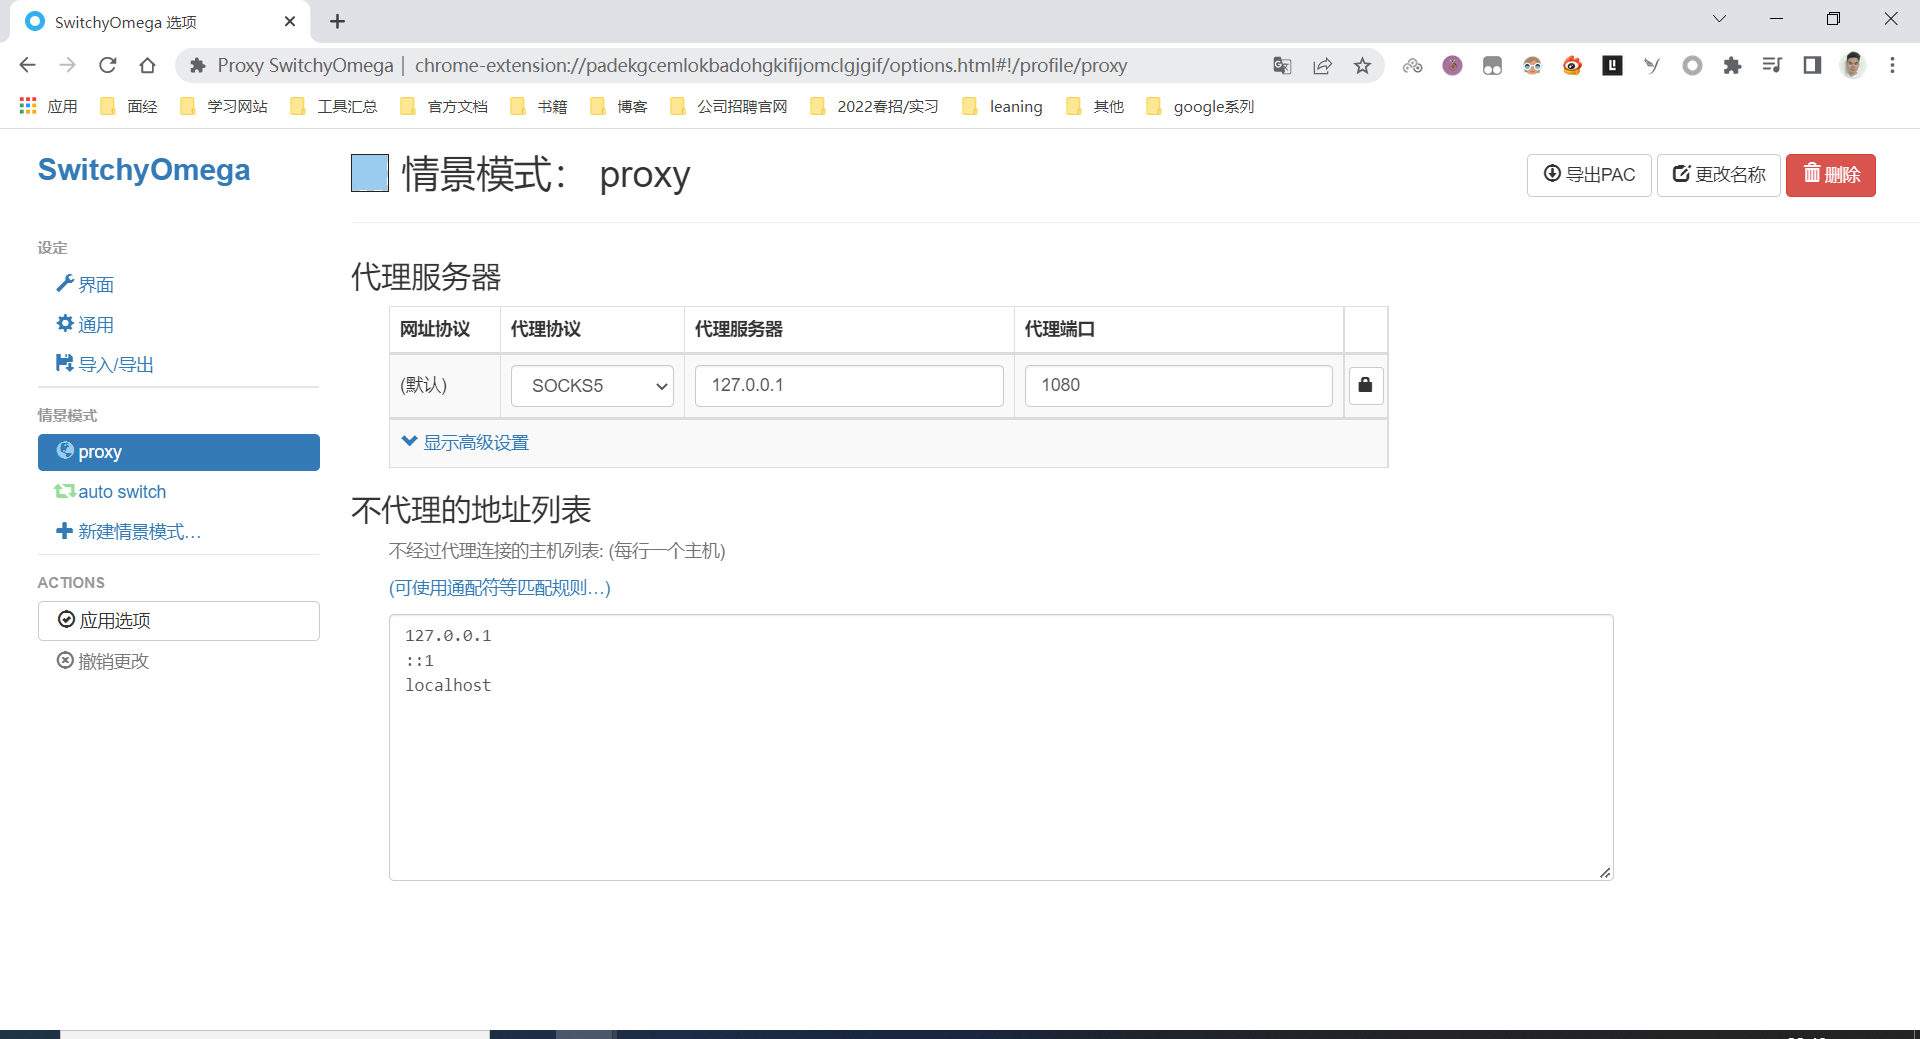This screenshot has height=1039, width=1920.
Task: Click the purple round extension icon
Action: pos(1452,66)
